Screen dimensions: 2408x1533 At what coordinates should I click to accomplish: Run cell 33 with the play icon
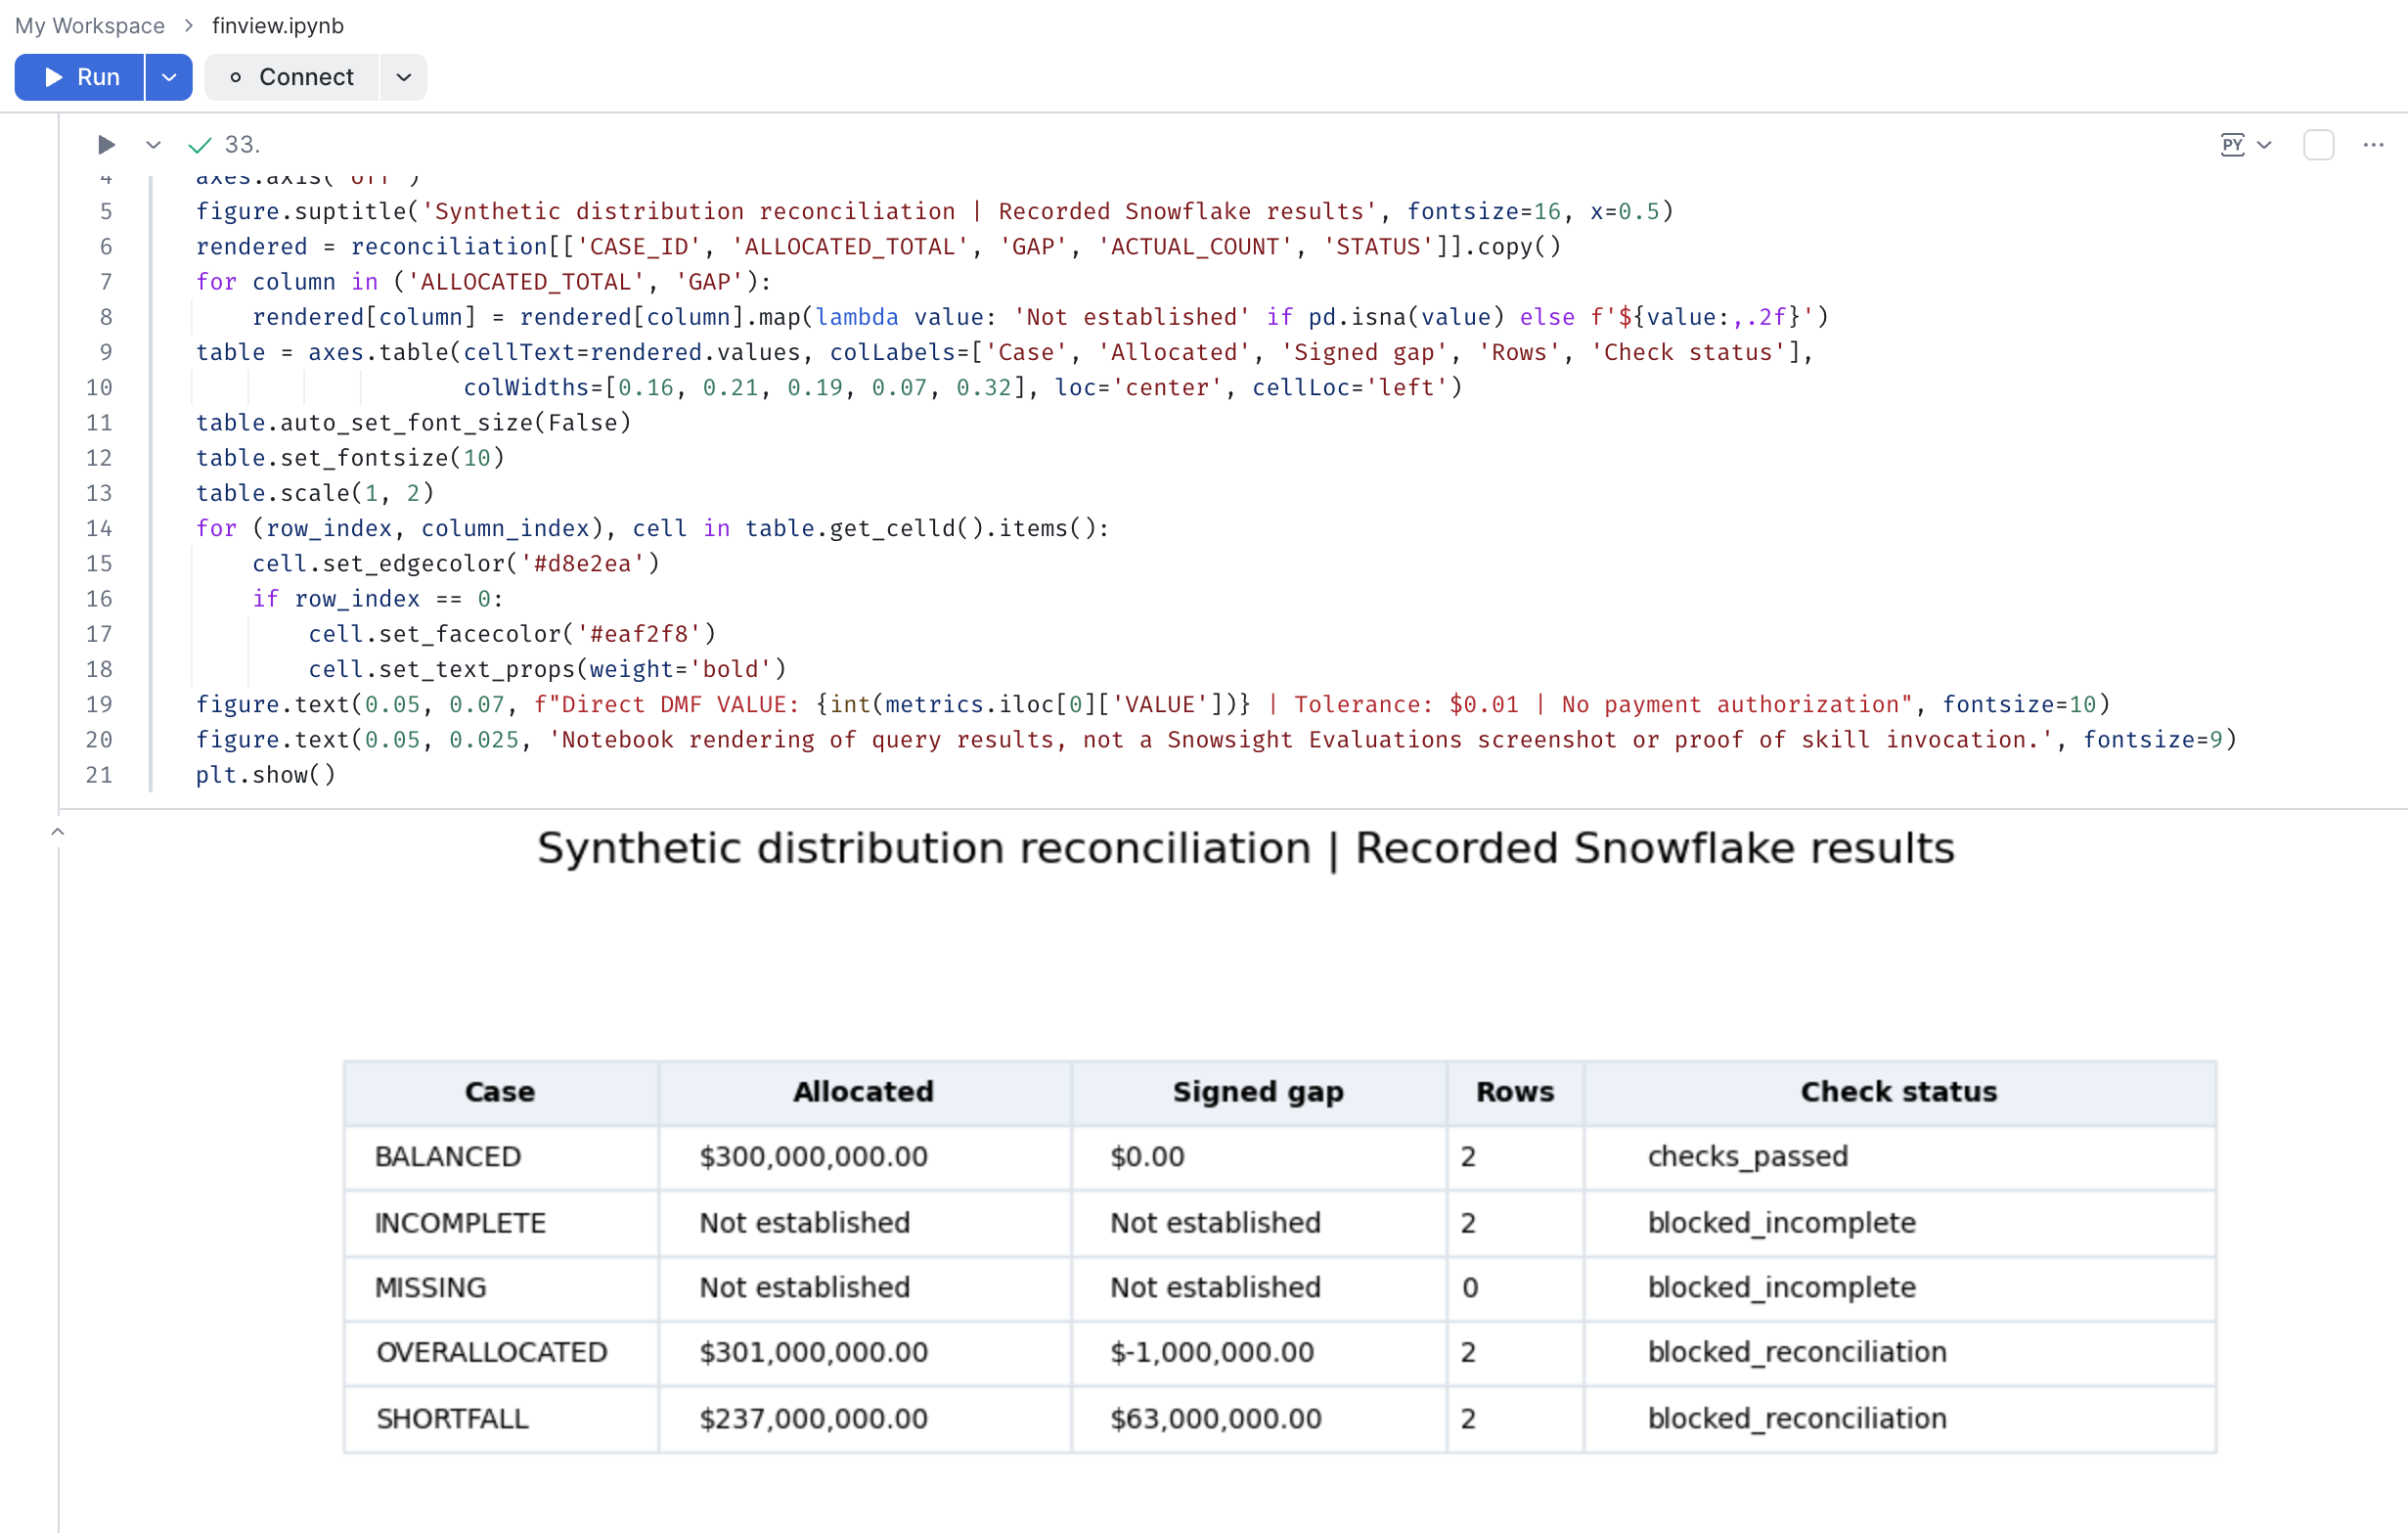(x=106, y=145)
